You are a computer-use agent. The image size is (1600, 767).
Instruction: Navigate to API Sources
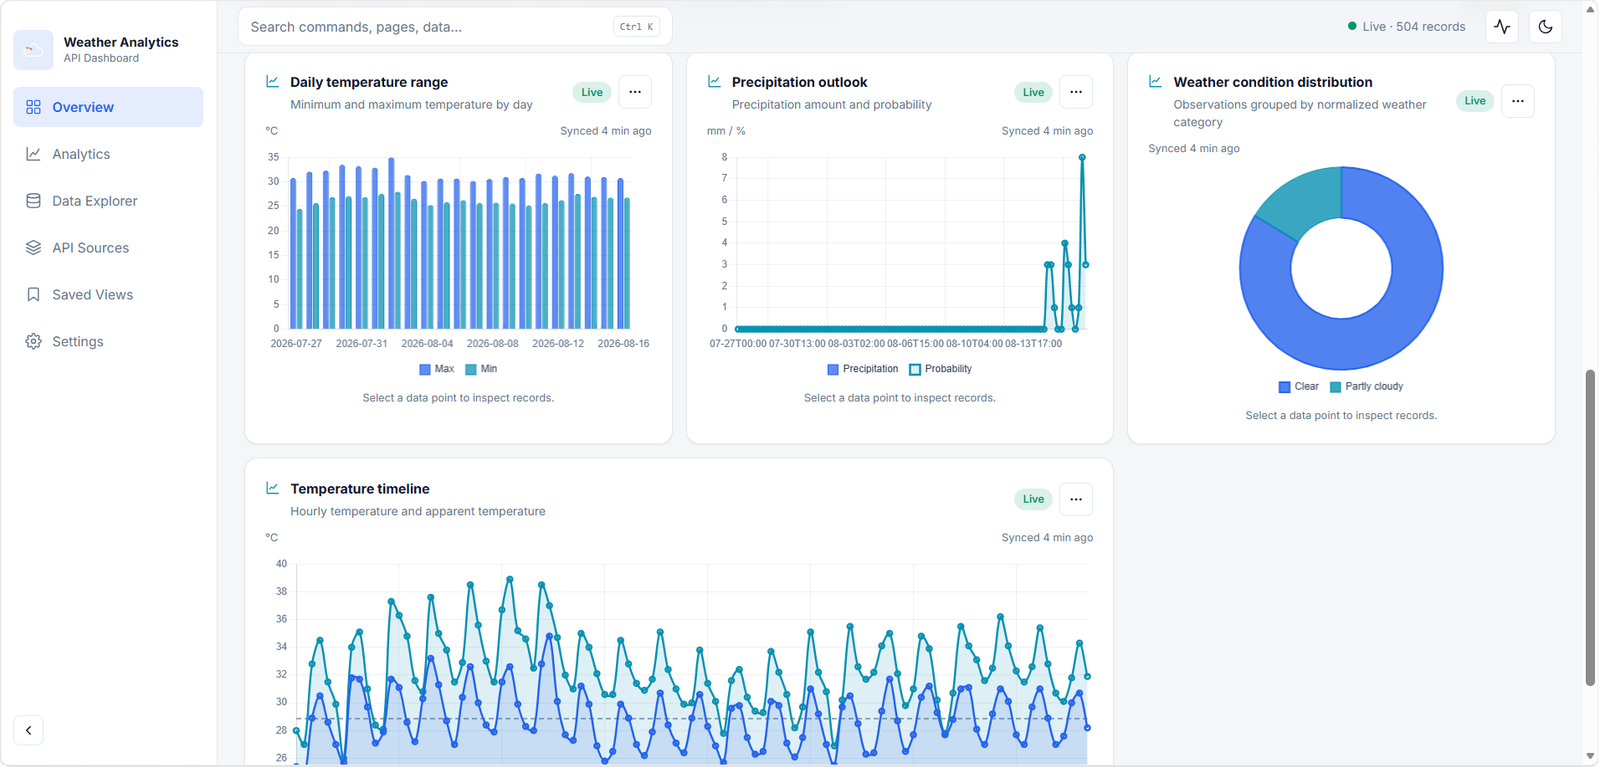(x=108, y=248)
